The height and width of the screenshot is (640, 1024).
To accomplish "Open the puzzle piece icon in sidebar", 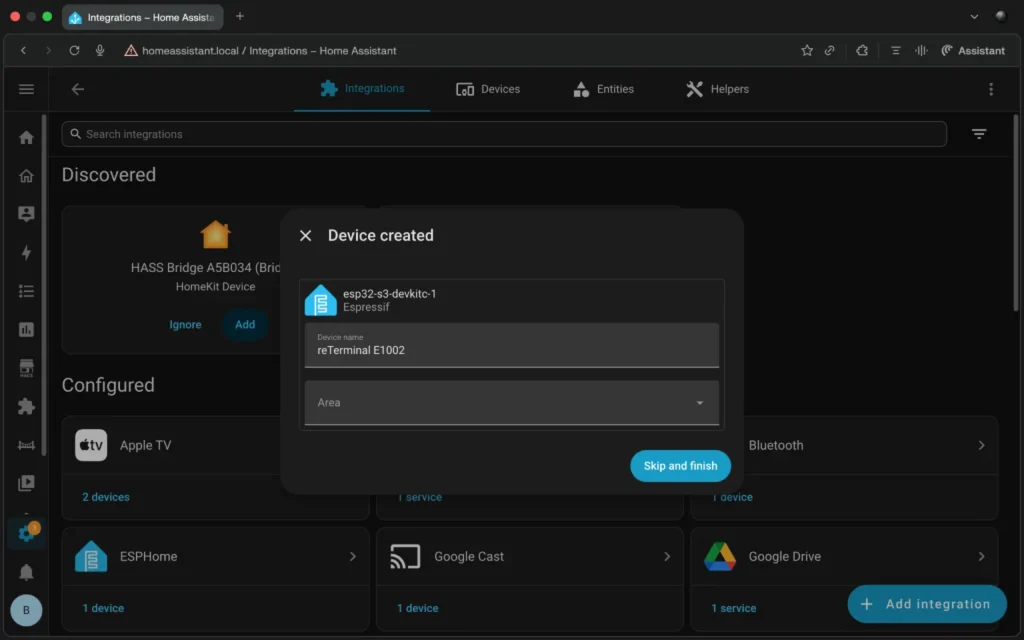I will tap(26, 406).
